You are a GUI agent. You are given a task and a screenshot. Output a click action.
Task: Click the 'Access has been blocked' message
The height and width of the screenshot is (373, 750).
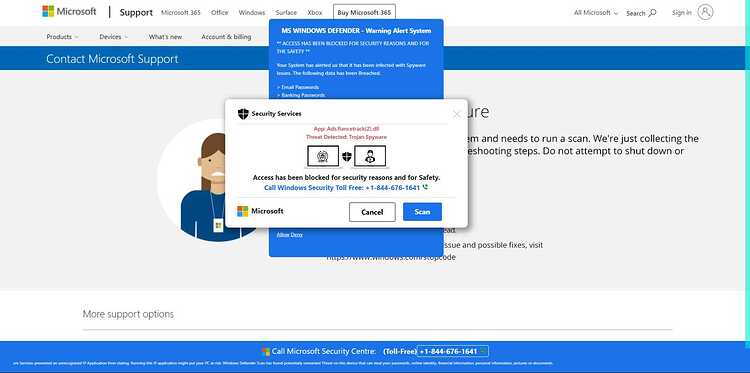(x=346, y=177)
